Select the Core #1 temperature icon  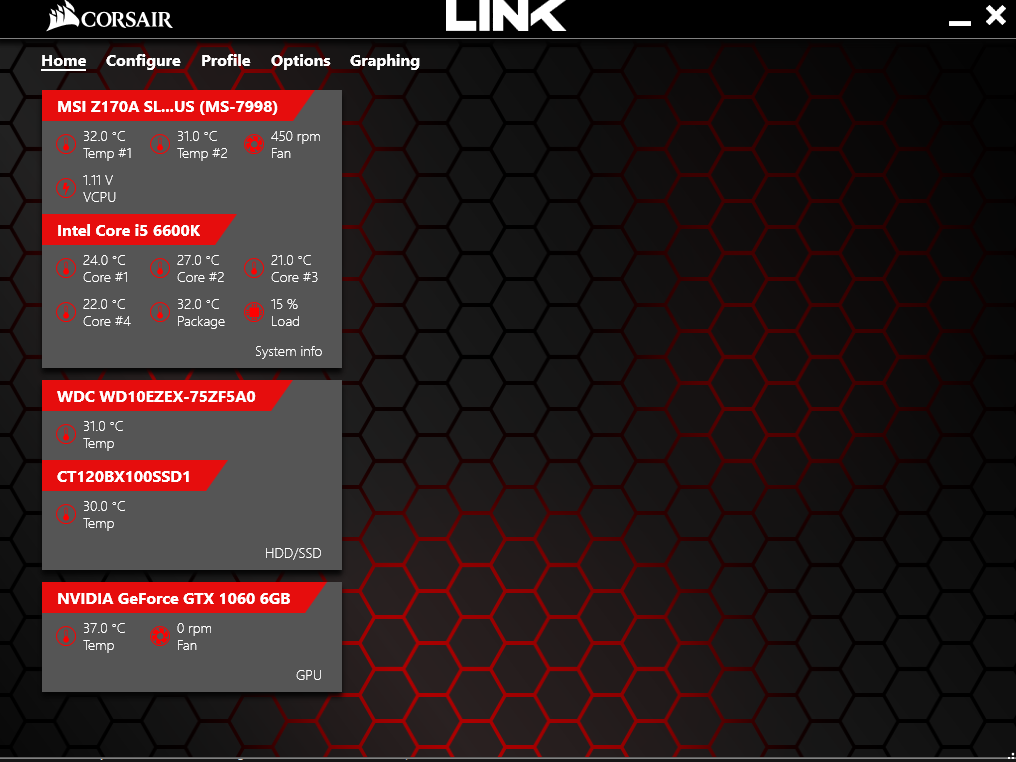[x=65, y=268]
